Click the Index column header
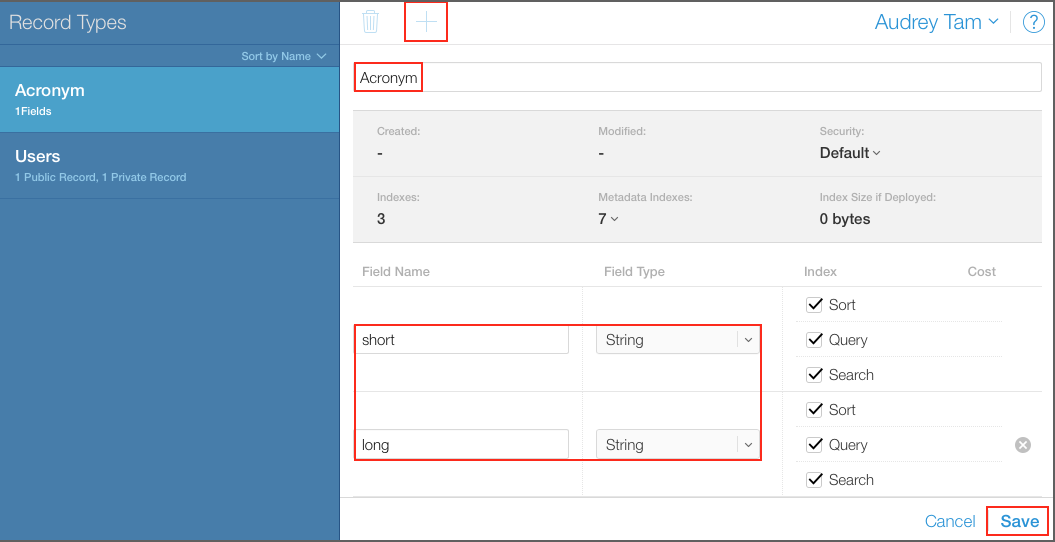 tap(820, 272)
